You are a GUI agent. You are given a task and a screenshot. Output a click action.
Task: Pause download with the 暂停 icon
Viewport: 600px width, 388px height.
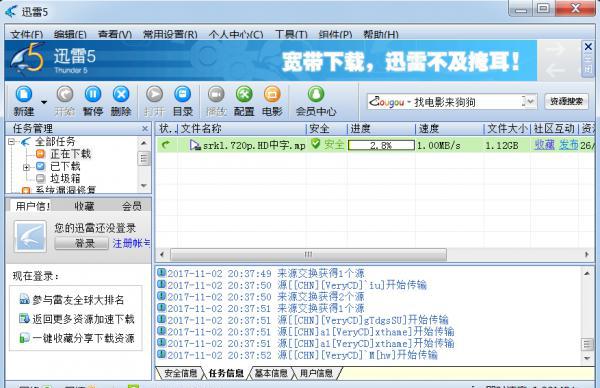click(x=93, y=95)
